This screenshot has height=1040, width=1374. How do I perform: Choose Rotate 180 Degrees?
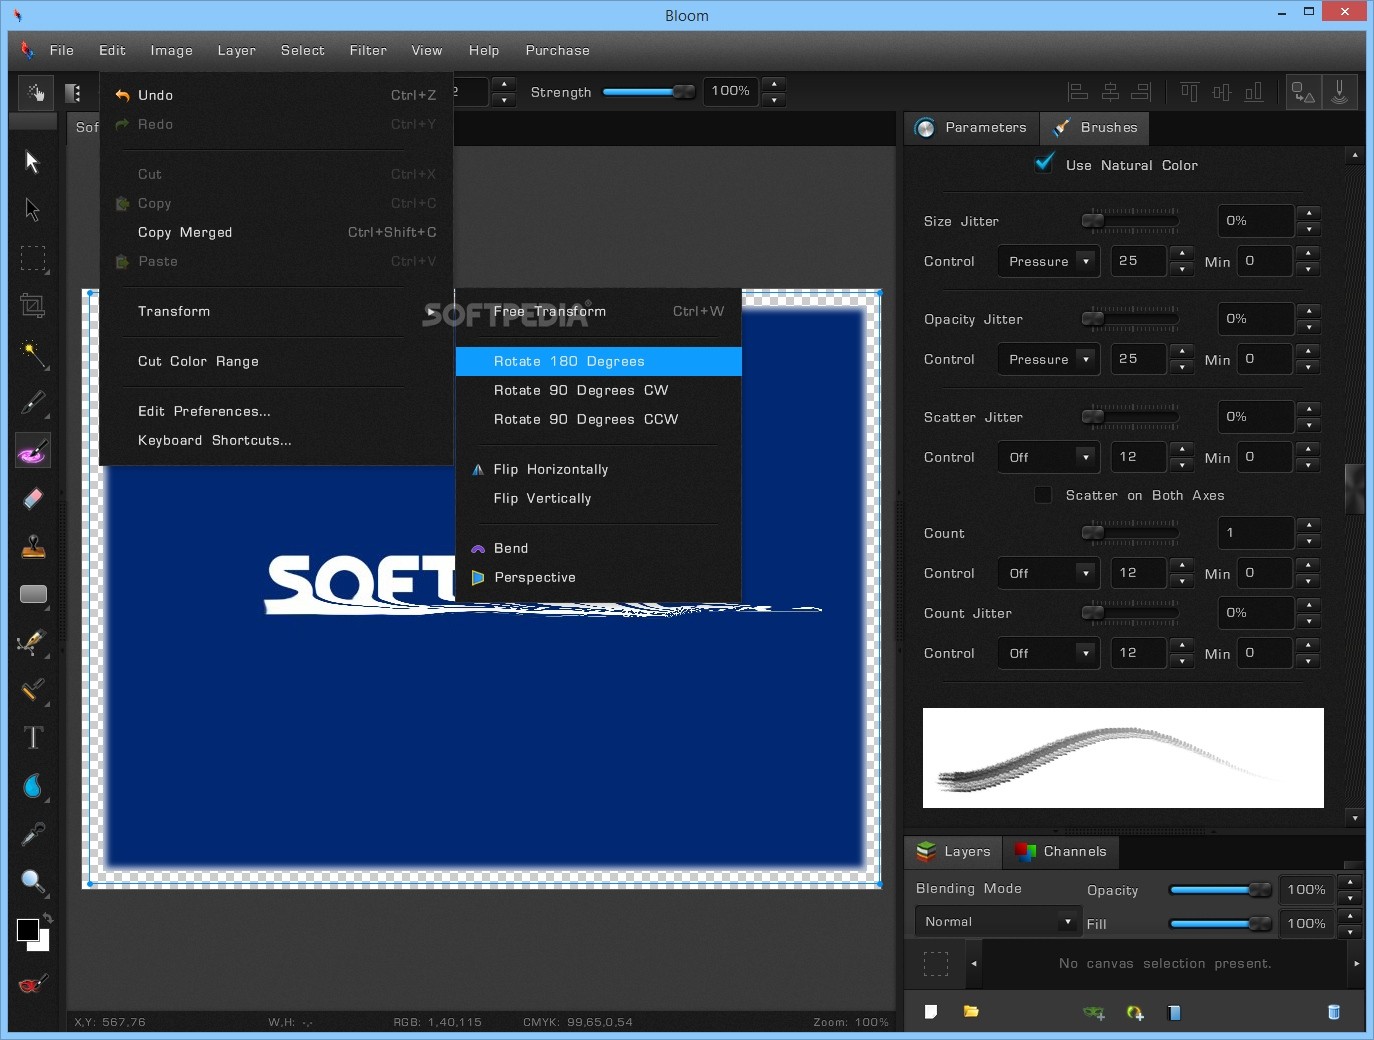599,361
